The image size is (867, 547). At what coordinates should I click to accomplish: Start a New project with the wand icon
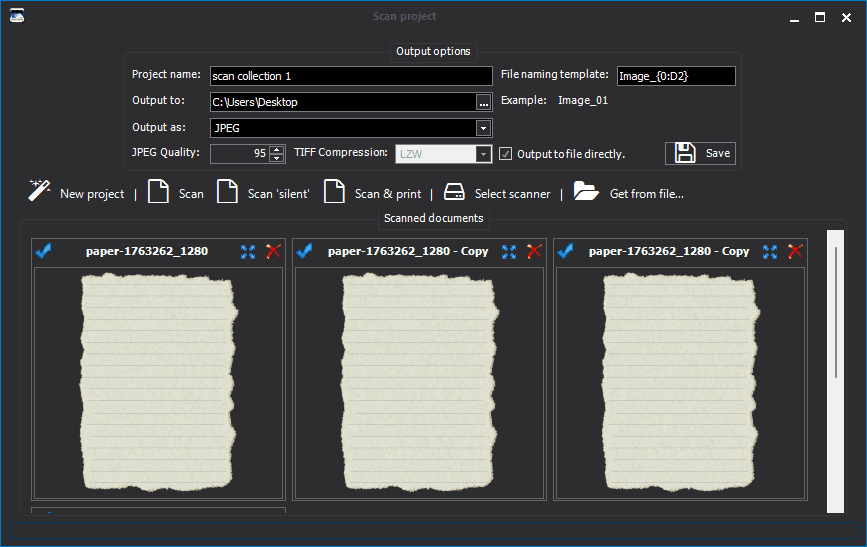point(76,193)
